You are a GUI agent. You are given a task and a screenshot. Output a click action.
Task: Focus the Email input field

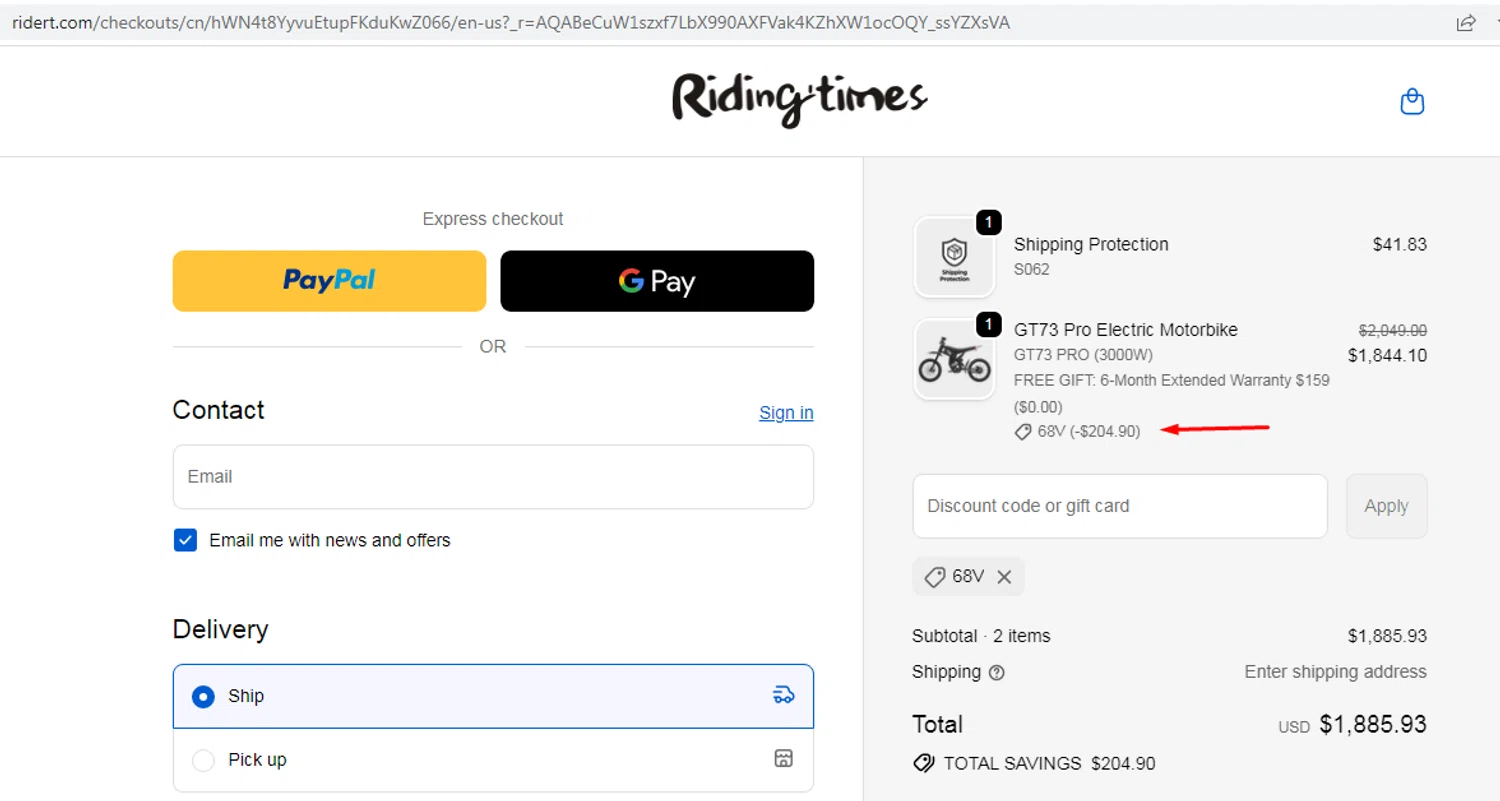tap(493, 477)
